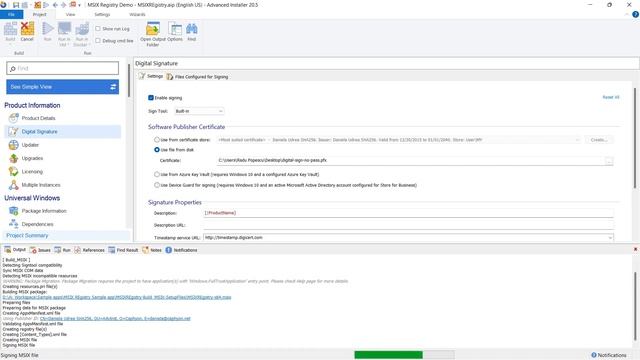This screenshot has width=640, height=360.
Task: Expand the certificate store dropdown
Action: pos(577,140)
